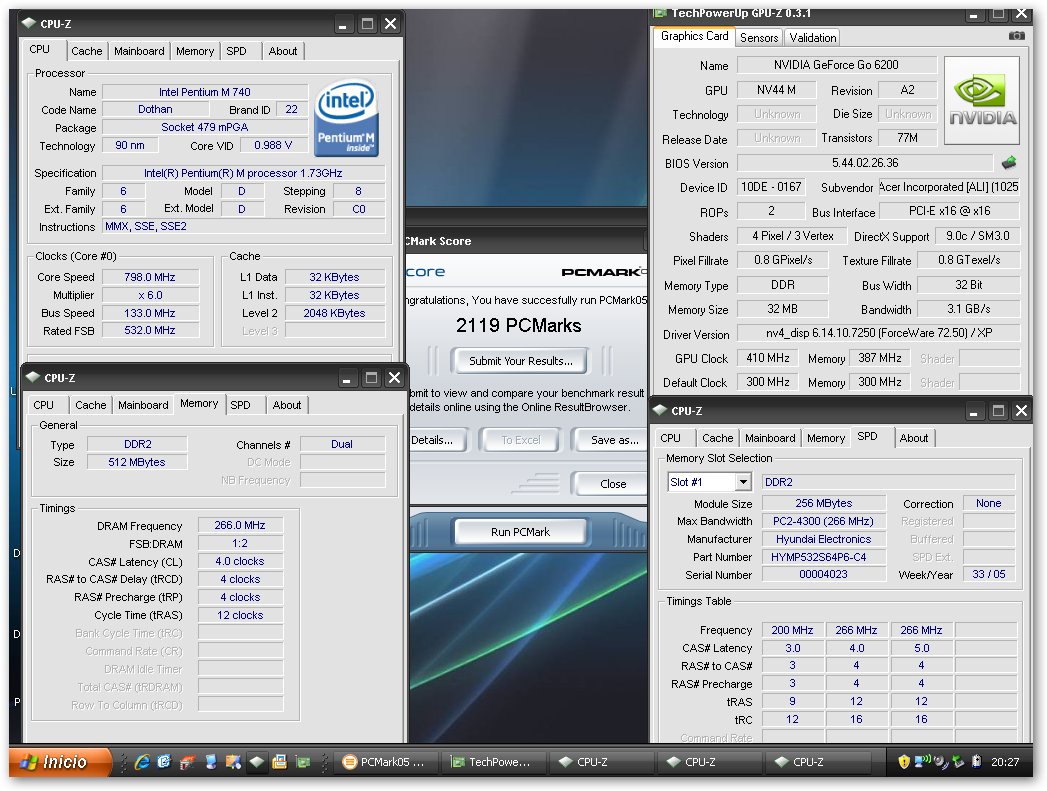
Task: Click the Driver Version field in GPU-Z
Action: click(878, 333)
